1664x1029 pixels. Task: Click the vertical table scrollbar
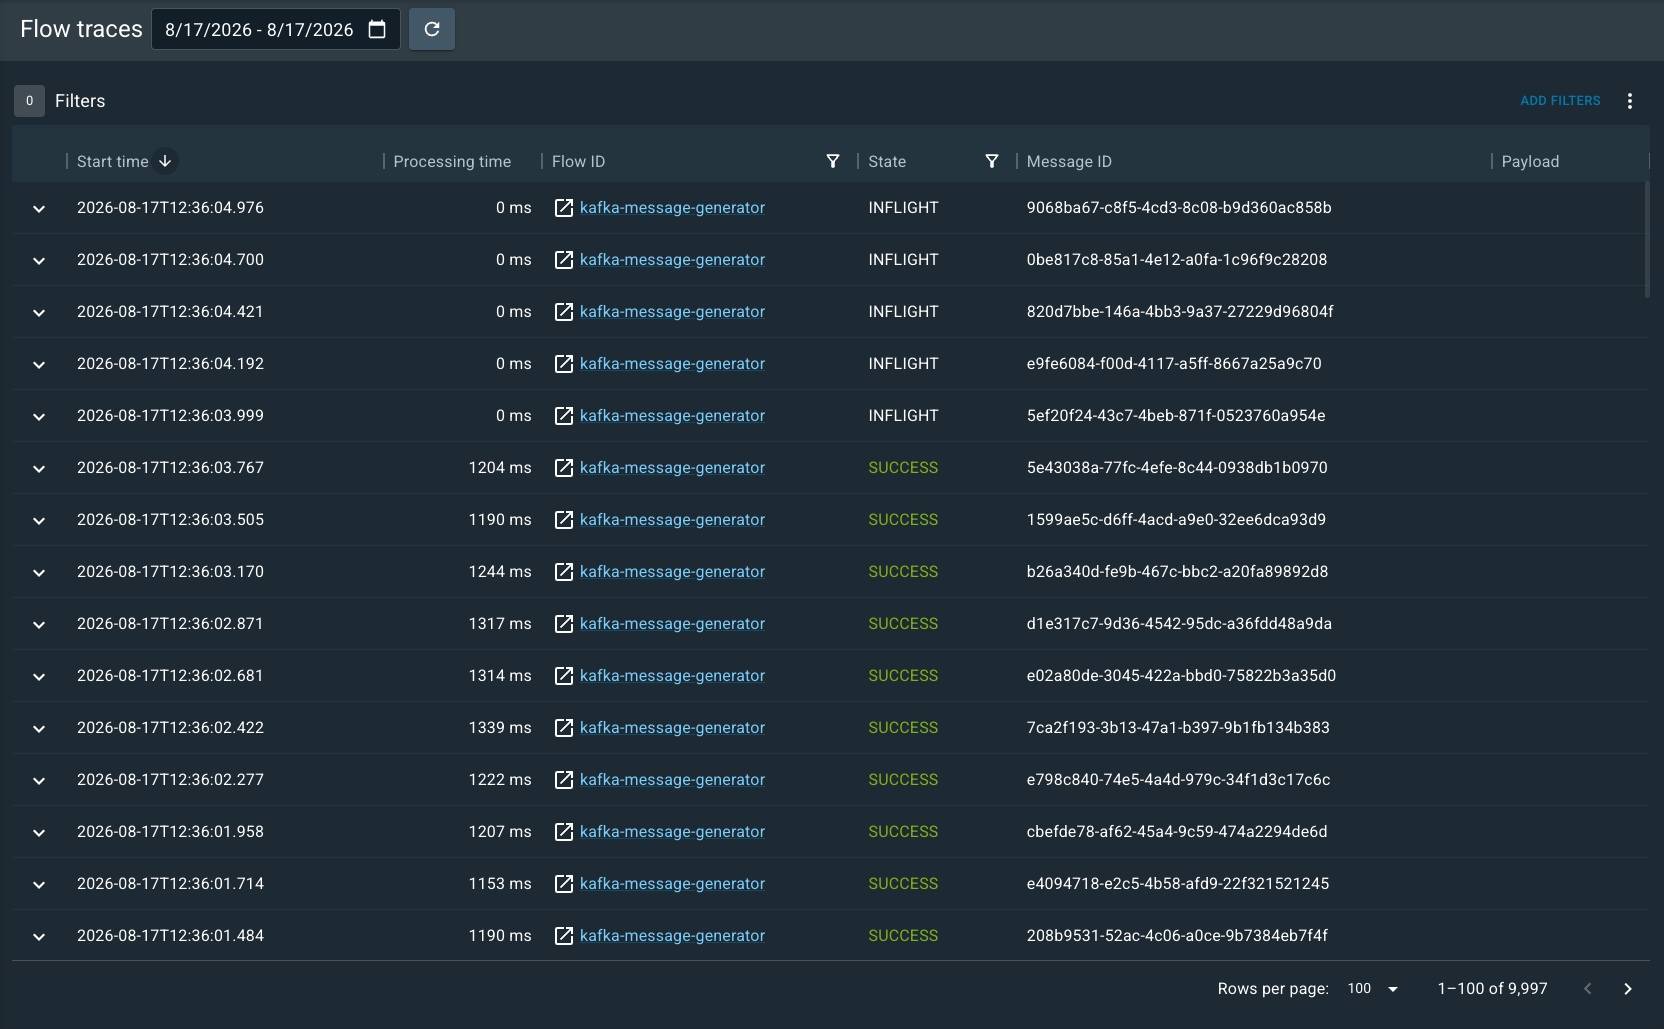pyautogui.click(x=1647, y=240)
